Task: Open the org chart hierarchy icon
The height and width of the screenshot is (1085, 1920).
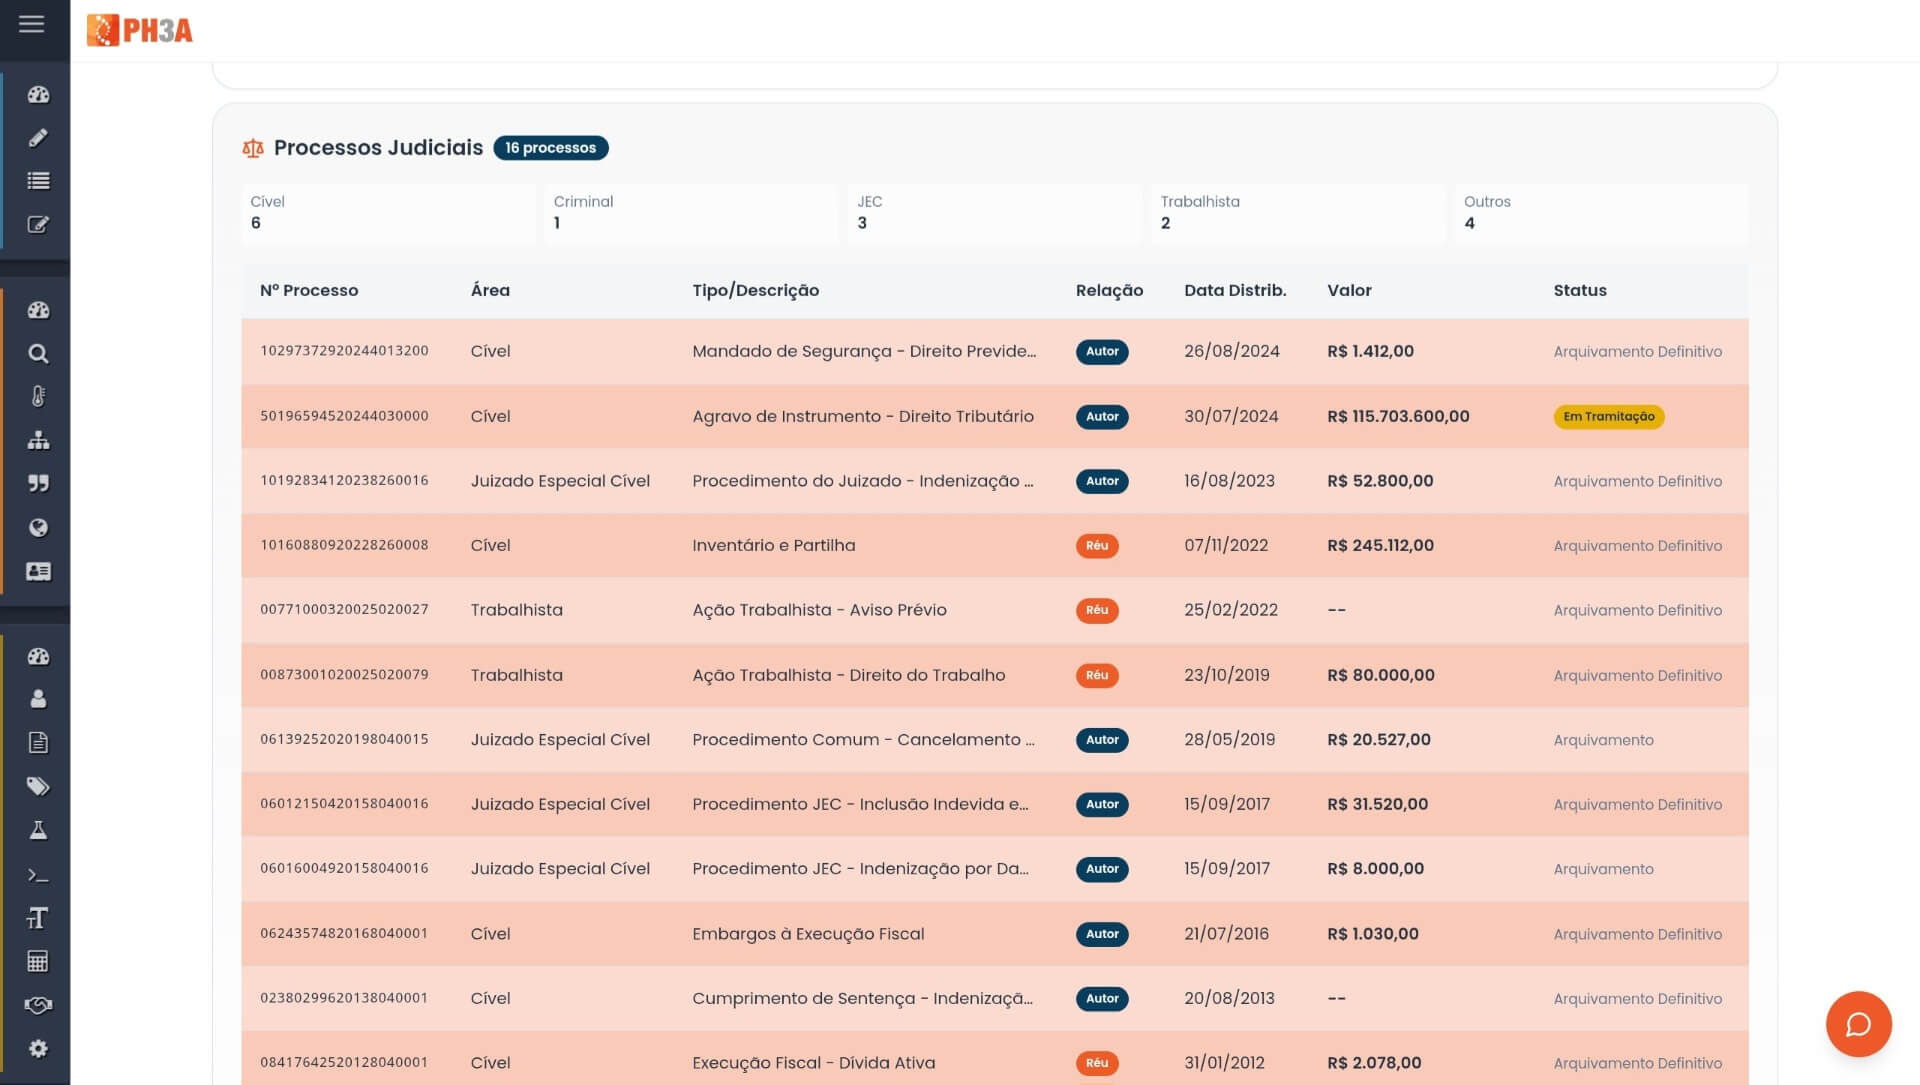Action: tap(38, 441)
